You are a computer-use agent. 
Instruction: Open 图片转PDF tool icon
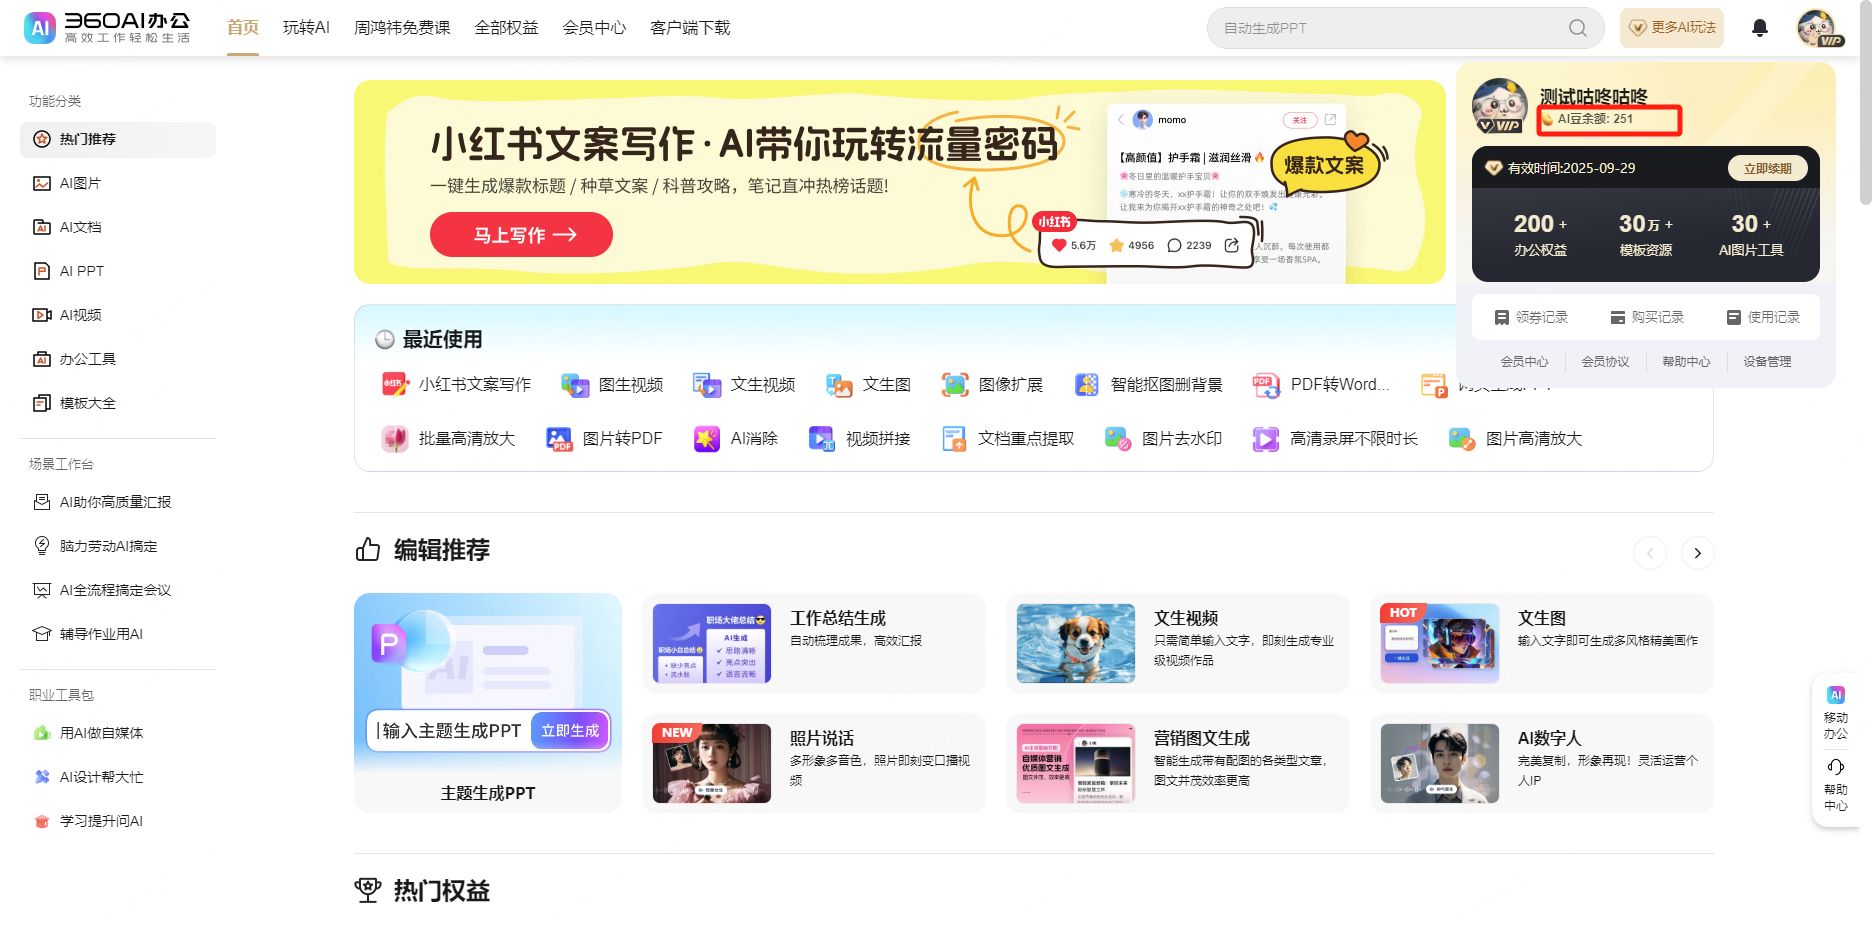[559, 438]
